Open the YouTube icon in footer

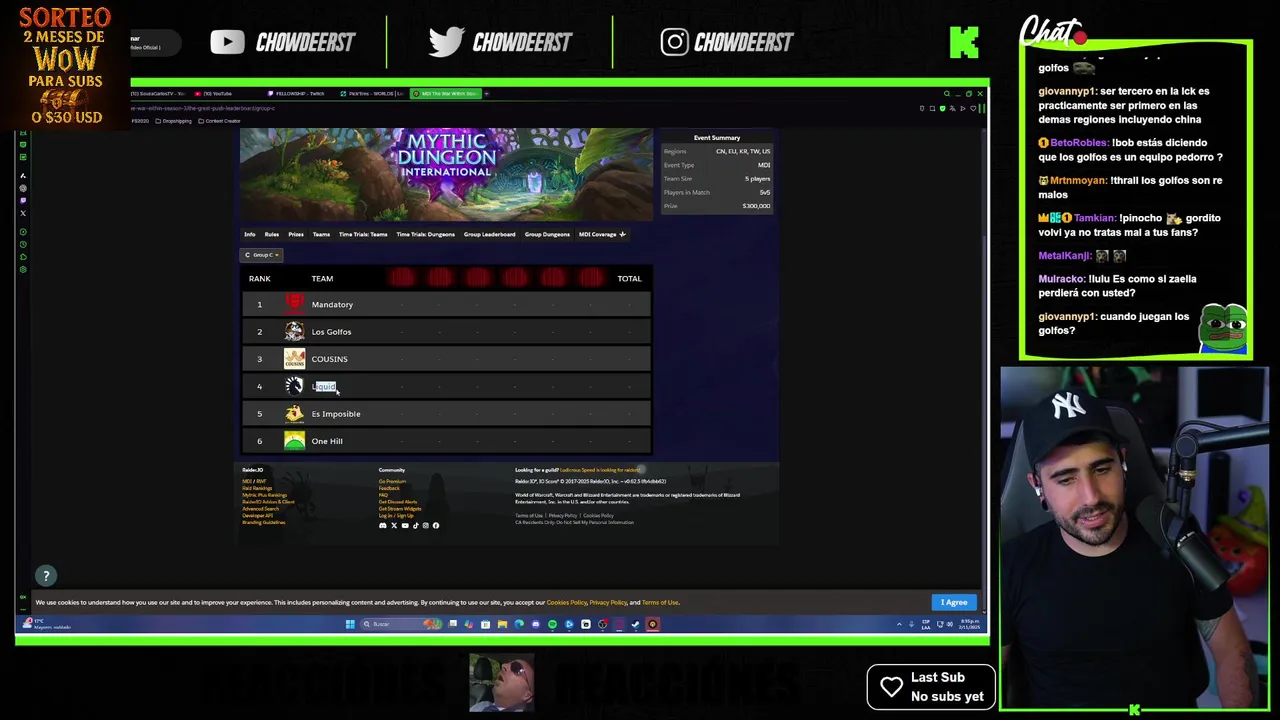[x=405, y=525]
